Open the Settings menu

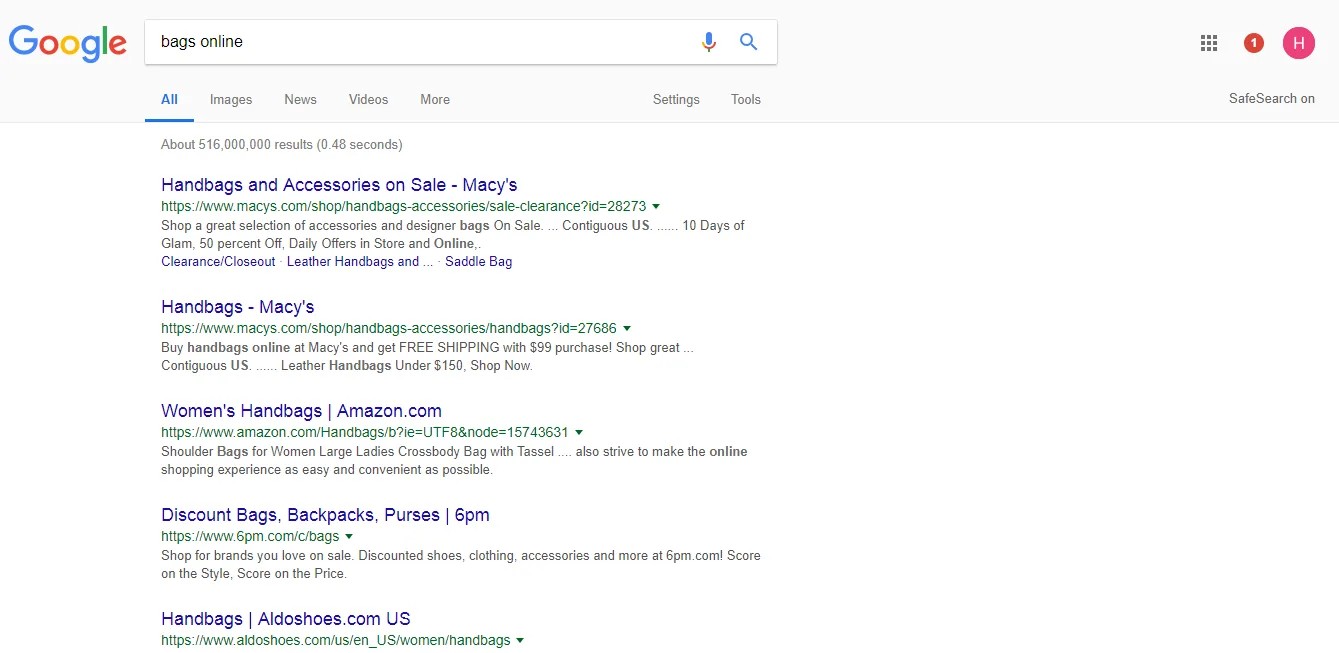676,99
